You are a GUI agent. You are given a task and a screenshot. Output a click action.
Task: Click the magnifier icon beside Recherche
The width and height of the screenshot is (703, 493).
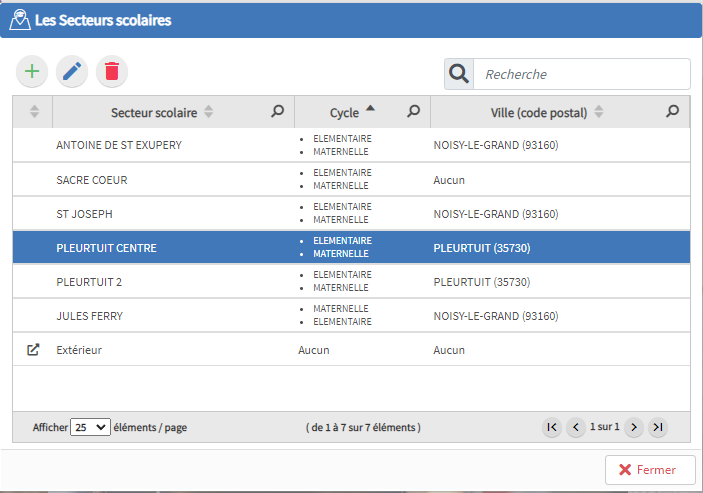(459, 74)
